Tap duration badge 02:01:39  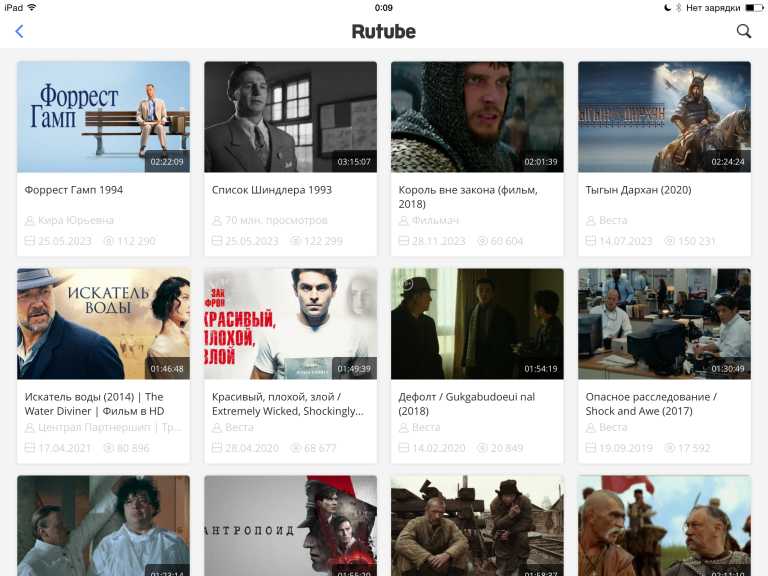541,162
